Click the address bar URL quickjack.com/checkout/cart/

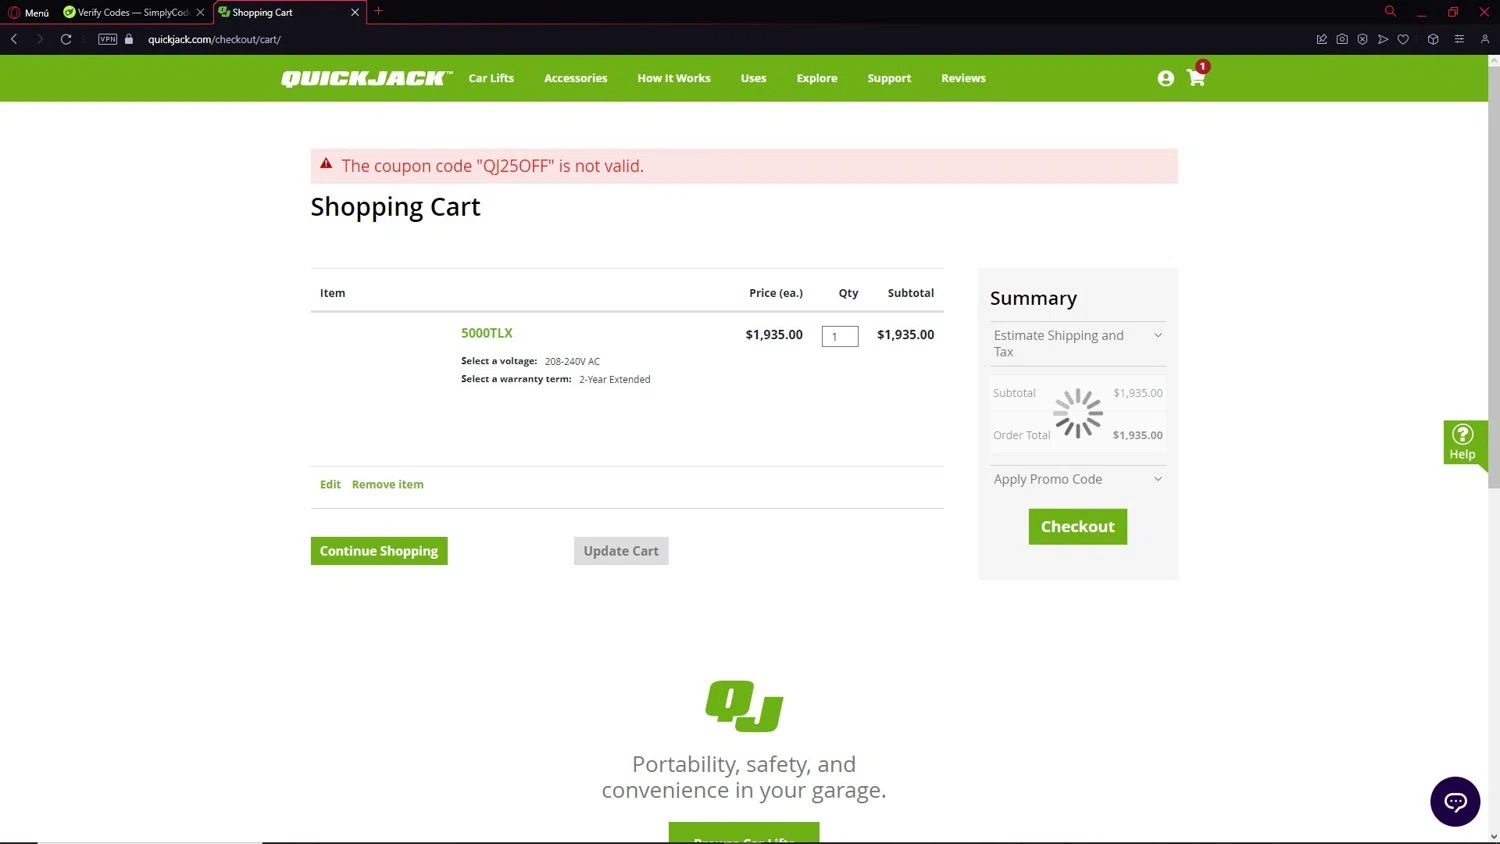pos(214,39)
